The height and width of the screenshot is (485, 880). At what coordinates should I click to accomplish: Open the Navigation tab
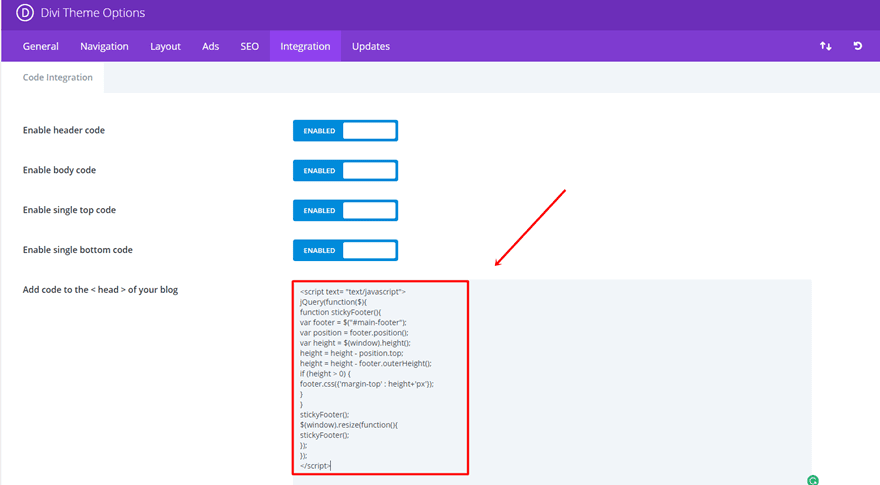tap(104, 46)
